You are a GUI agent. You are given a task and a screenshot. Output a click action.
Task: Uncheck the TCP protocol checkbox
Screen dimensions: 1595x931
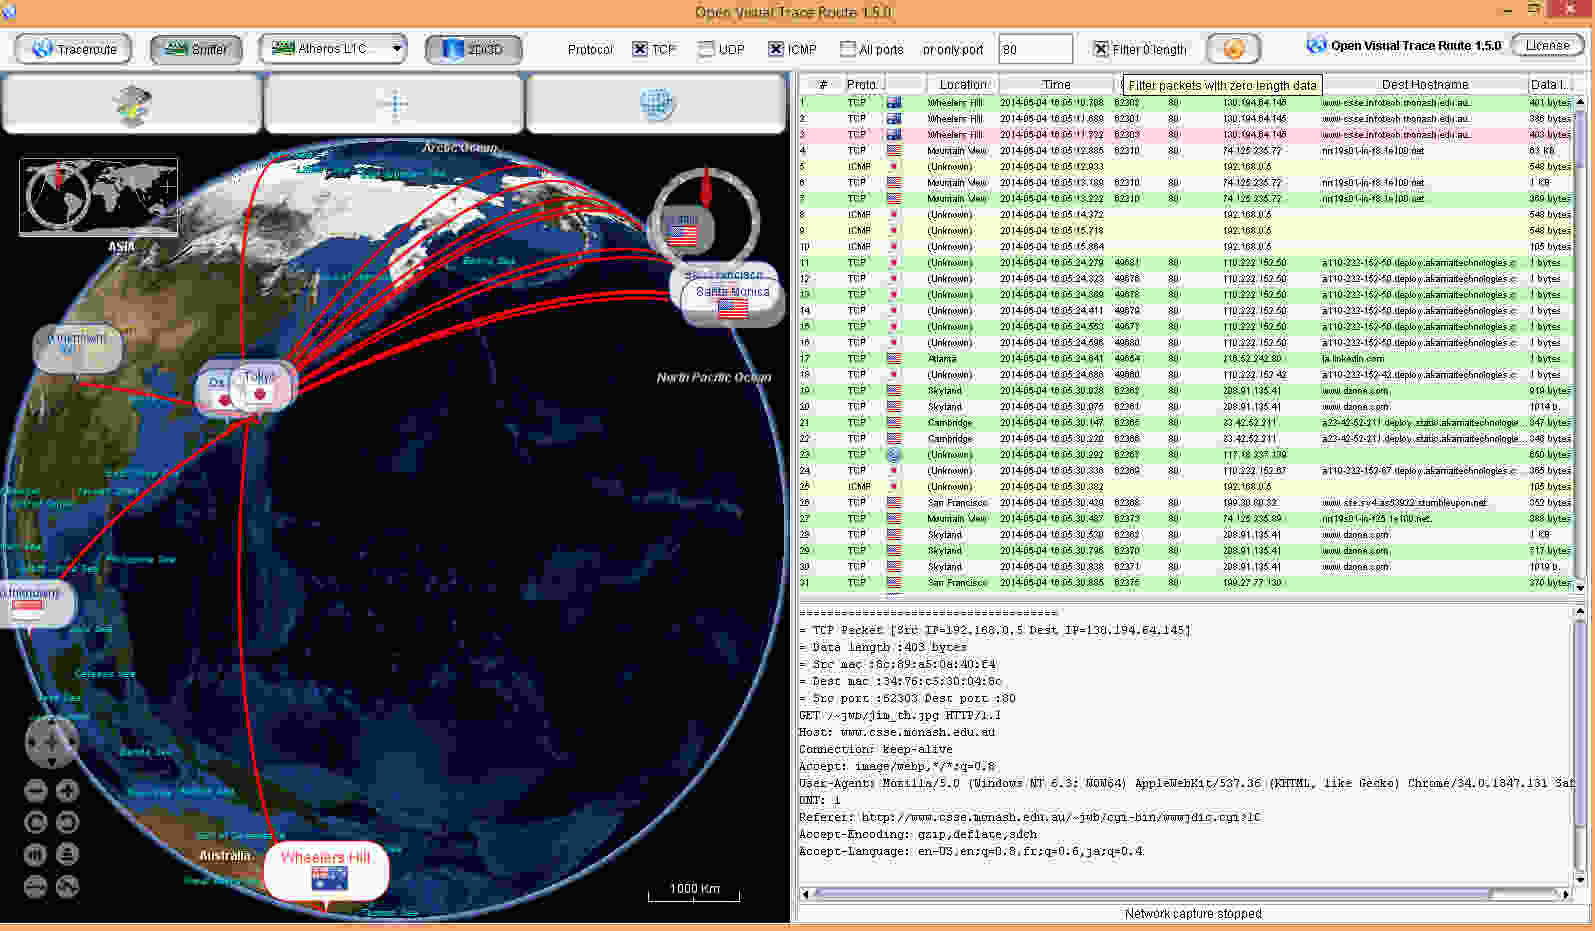[x=640, y=49]
